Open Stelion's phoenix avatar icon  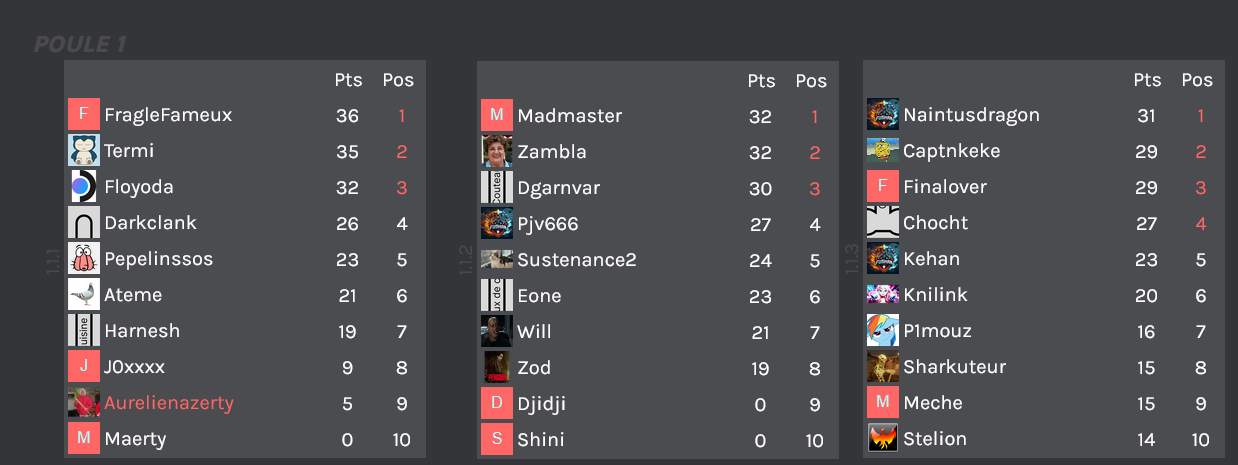[x=883, y=439]
